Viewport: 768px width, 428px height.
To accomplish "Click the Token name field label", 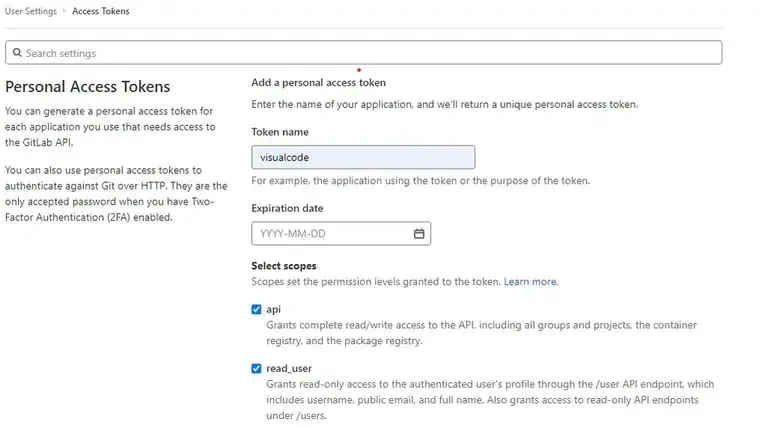I will coord(280,132).
